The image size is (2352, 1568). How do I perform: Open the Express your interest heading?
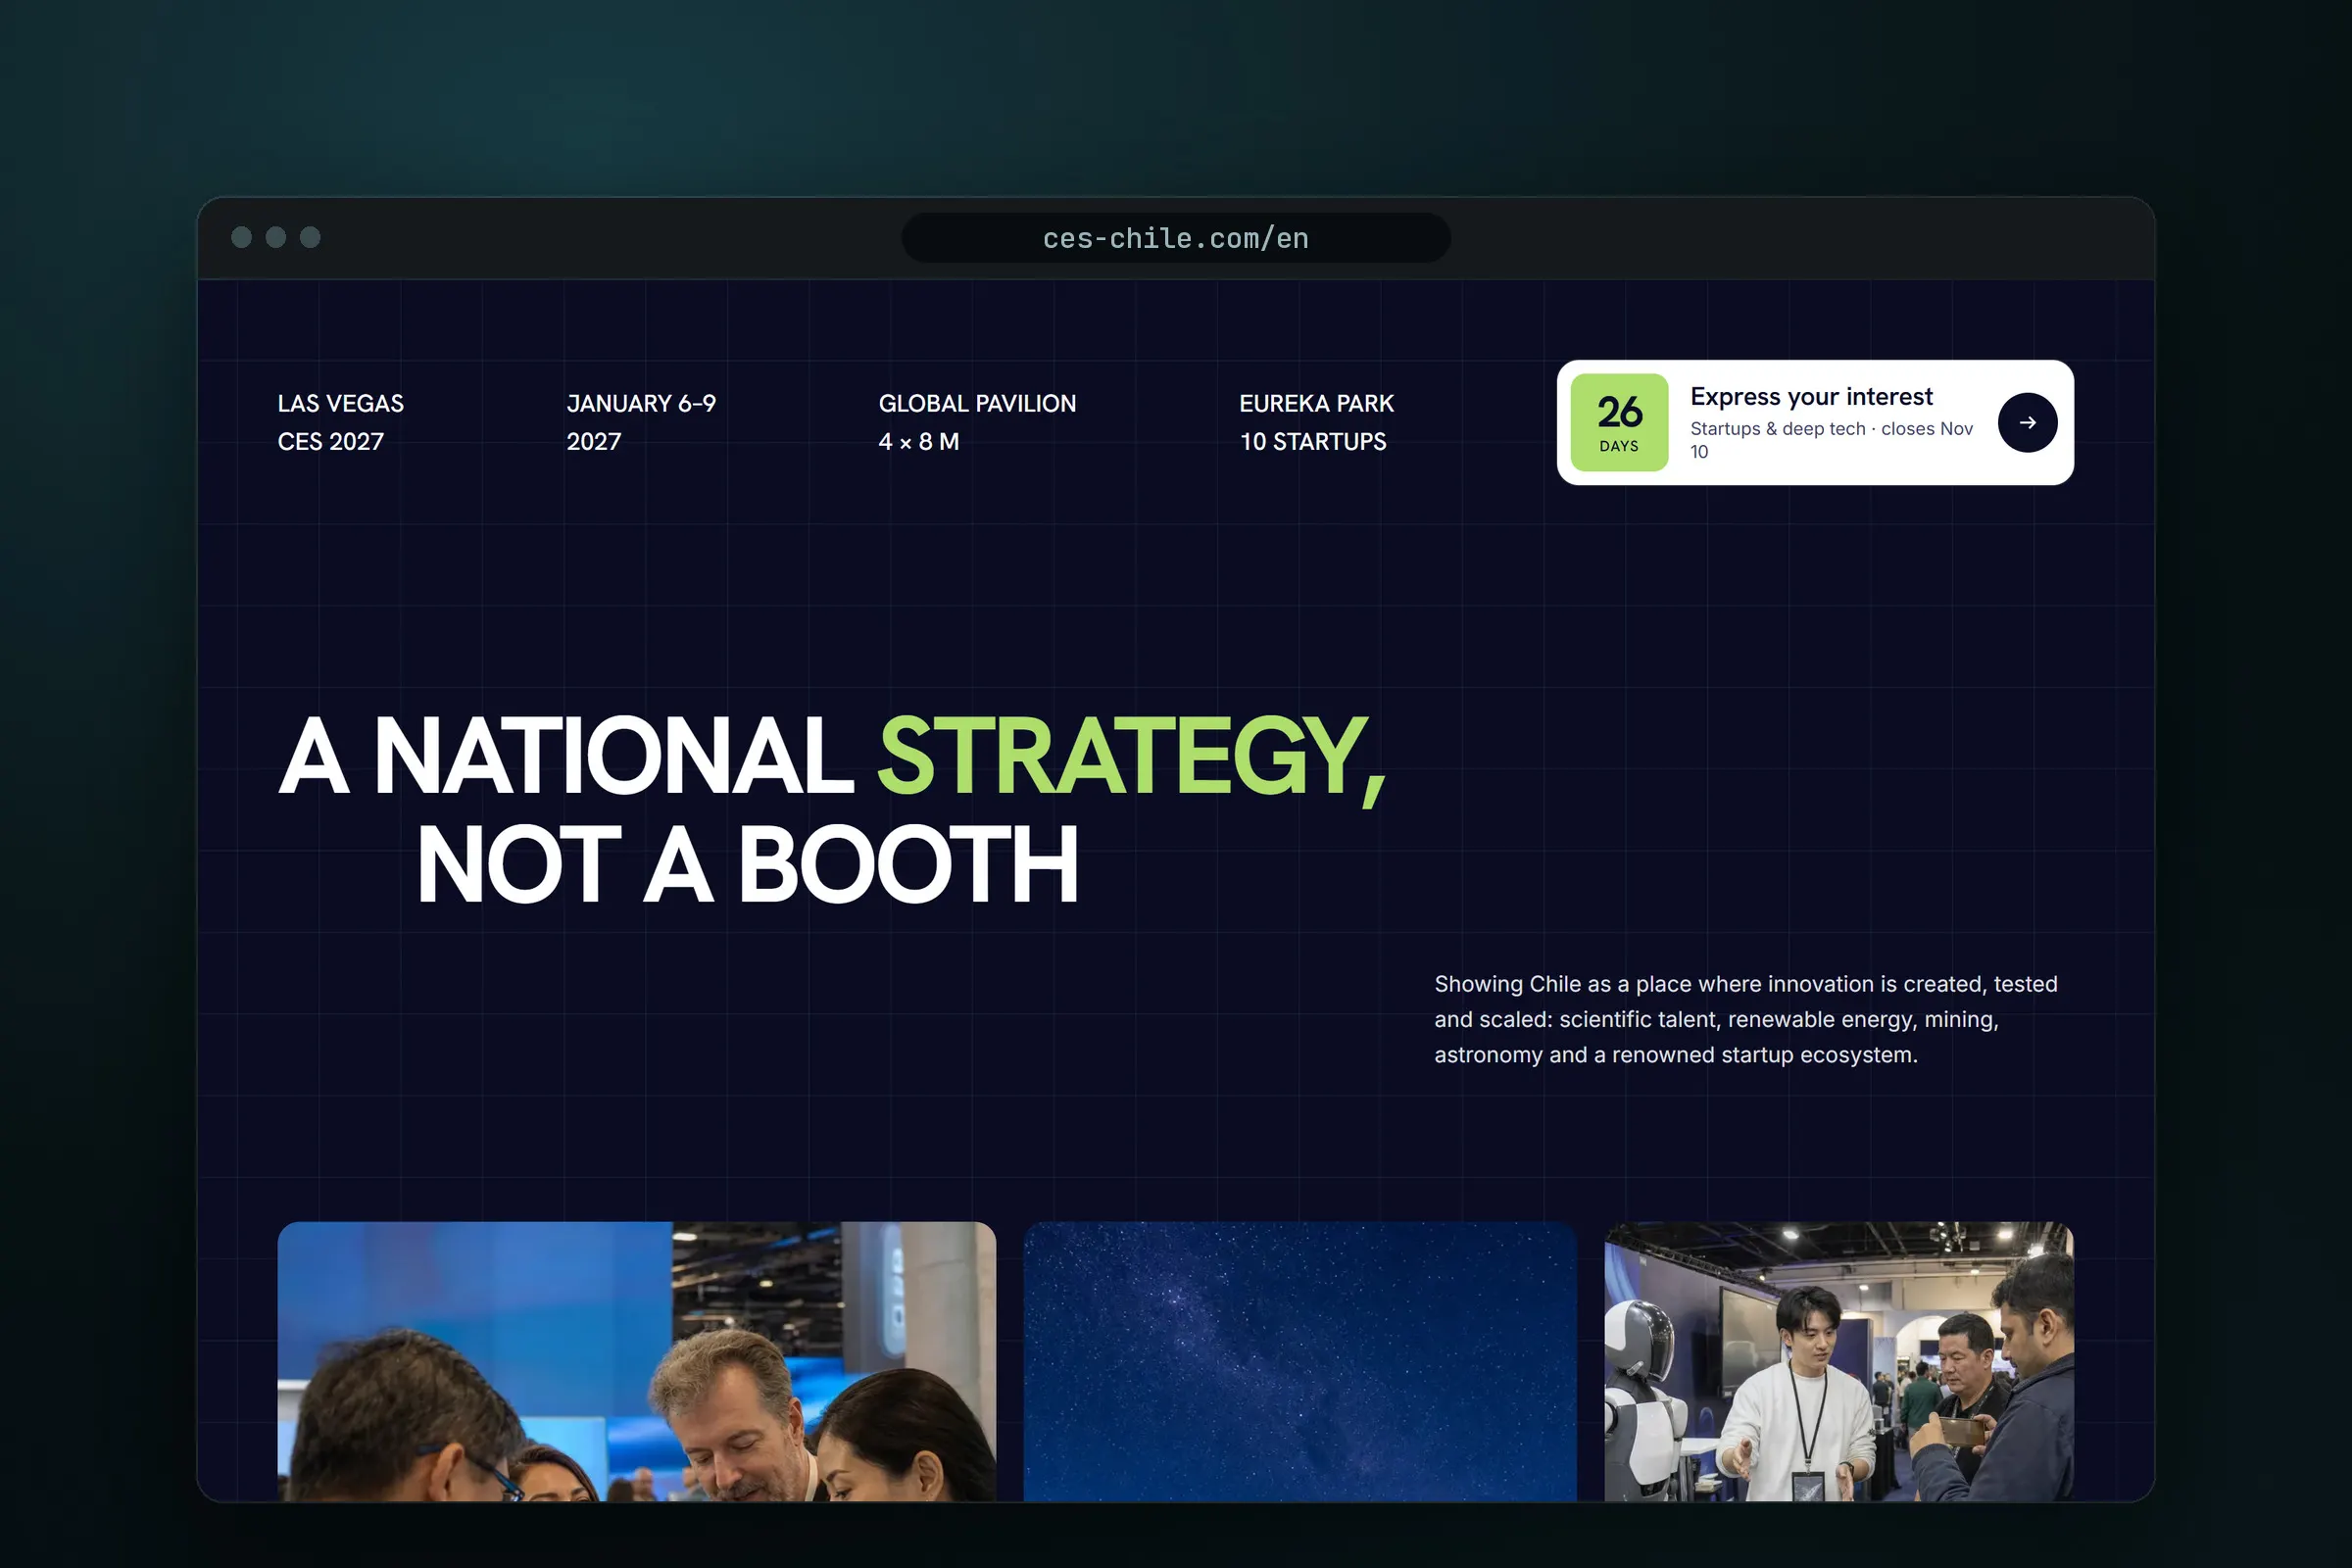click(x=1811, y=397)
